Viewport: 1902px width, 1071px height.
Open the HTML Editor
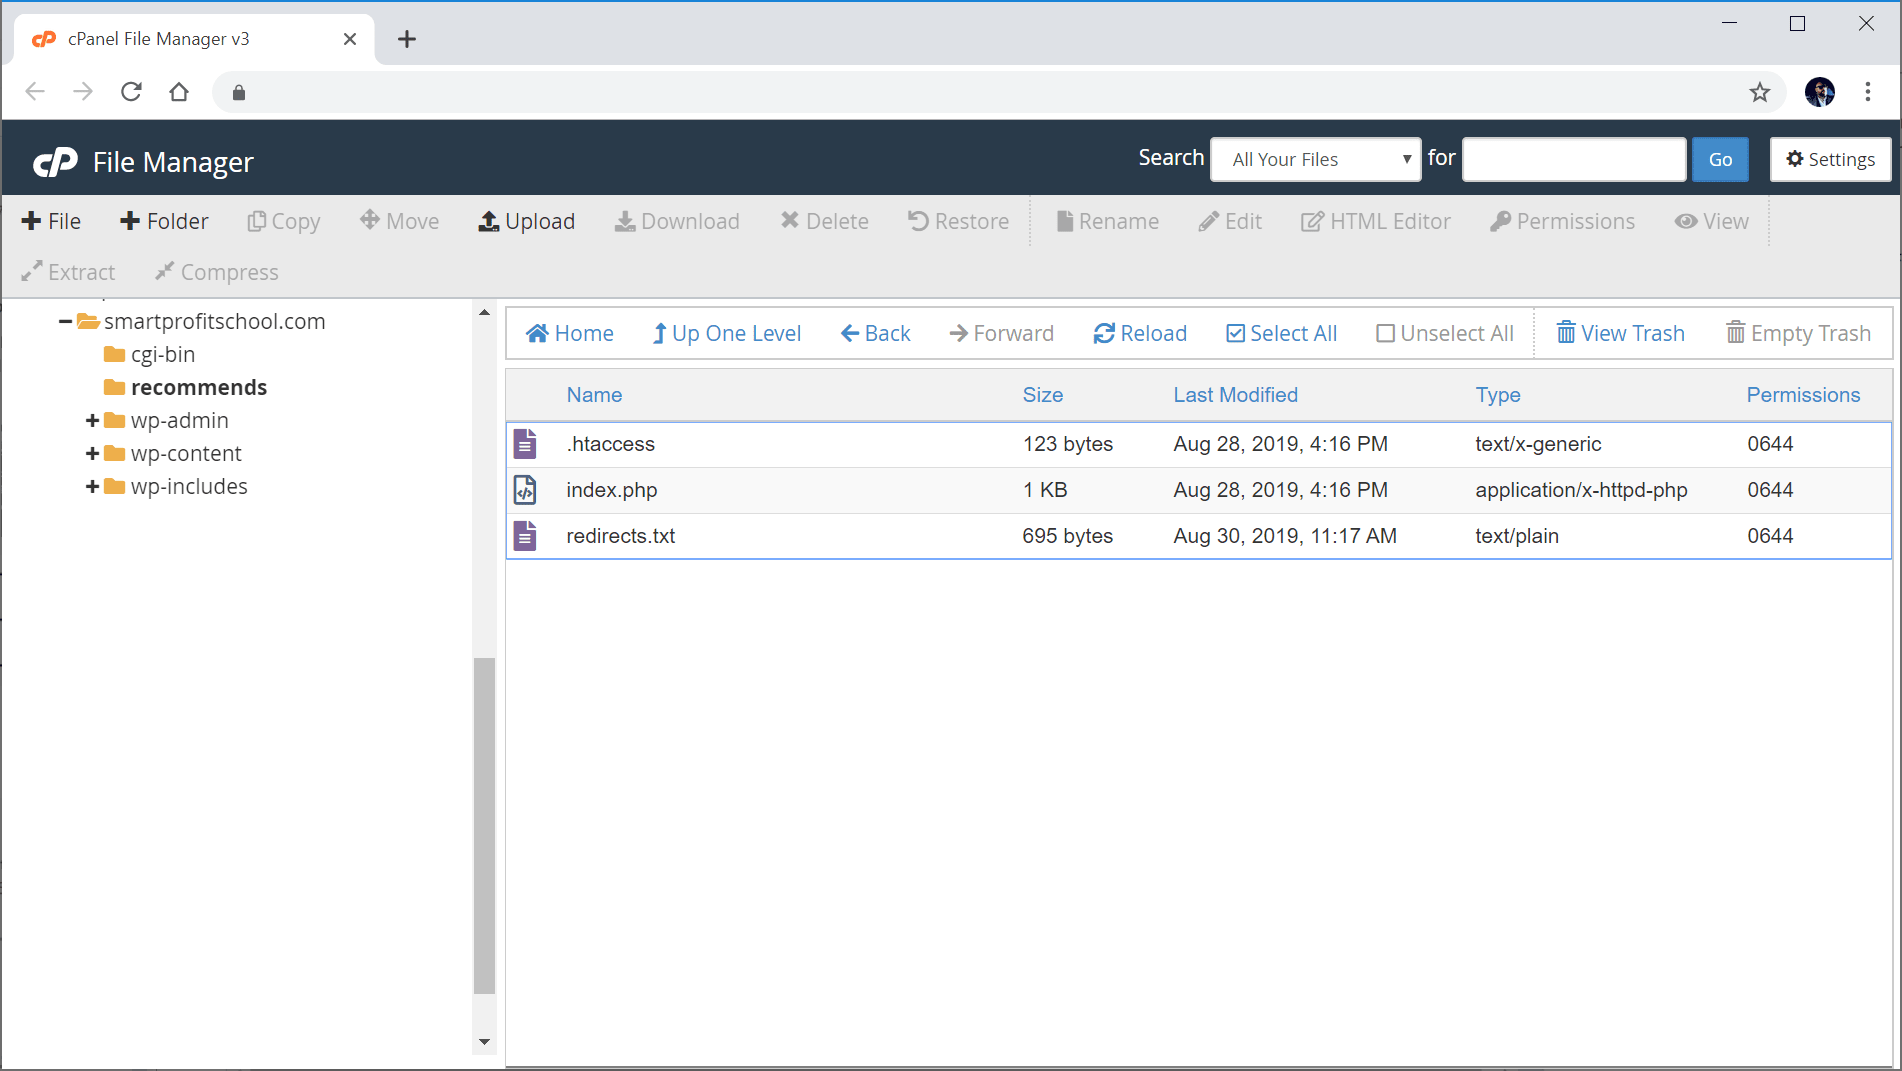(x=1375, y=221)
